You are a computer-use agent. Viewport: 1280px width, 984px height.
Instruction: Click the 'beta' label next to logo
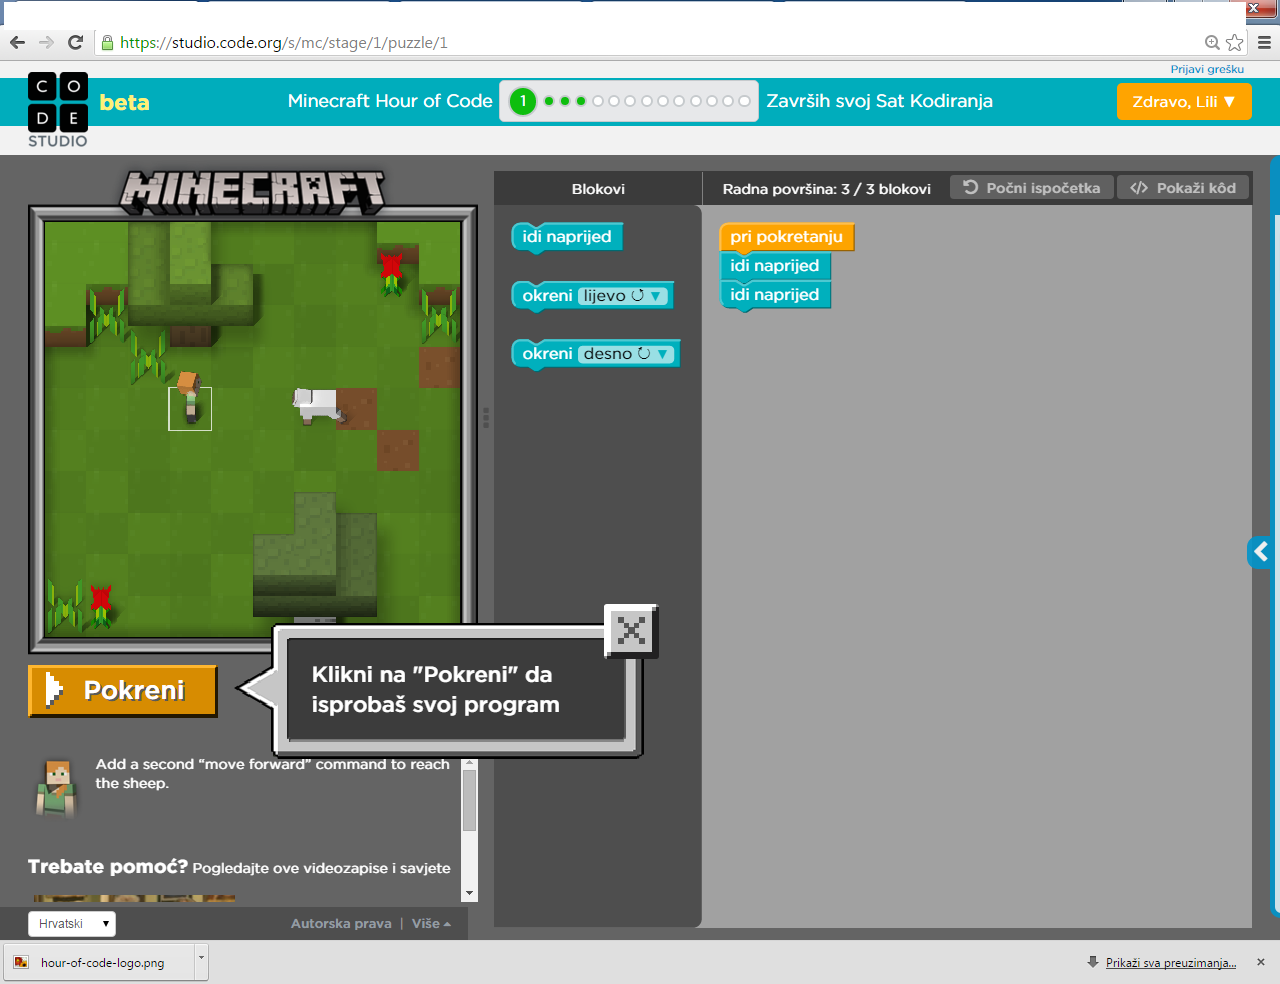point(125,102)
